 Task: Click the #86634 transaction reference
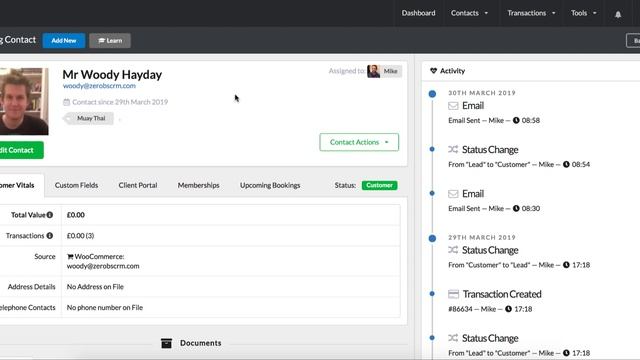(x=460, y=309)
